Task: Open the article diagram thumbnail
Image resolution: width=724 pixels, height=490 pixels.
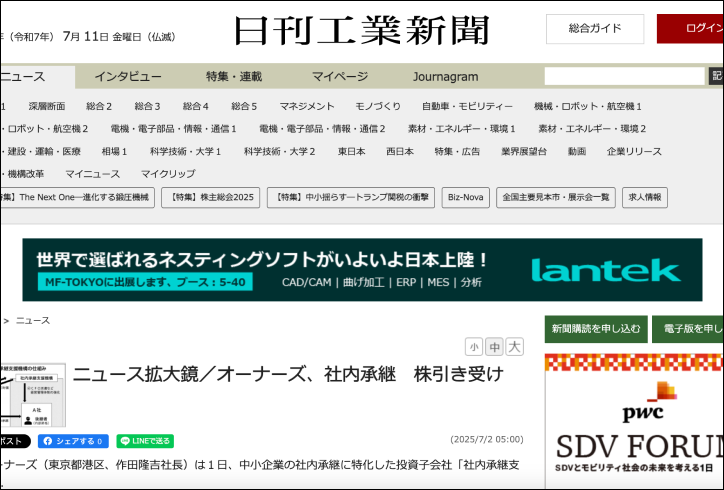Action: 32,395
